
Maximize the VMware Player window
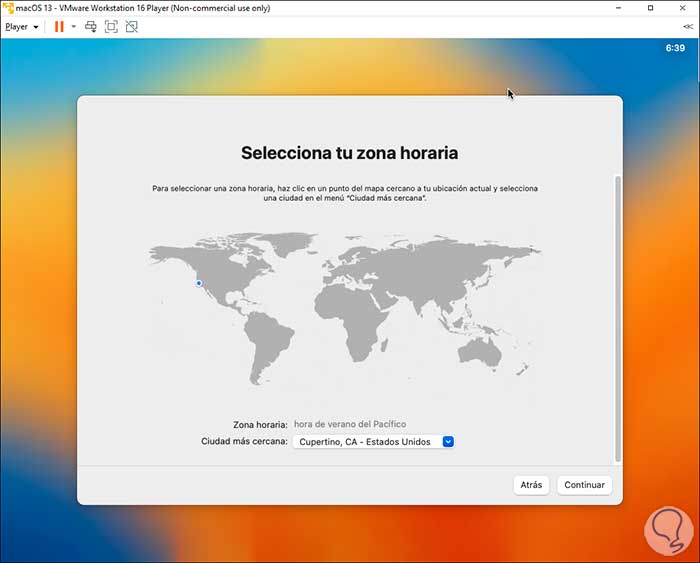pyautogui.click(x=650, y=8)
